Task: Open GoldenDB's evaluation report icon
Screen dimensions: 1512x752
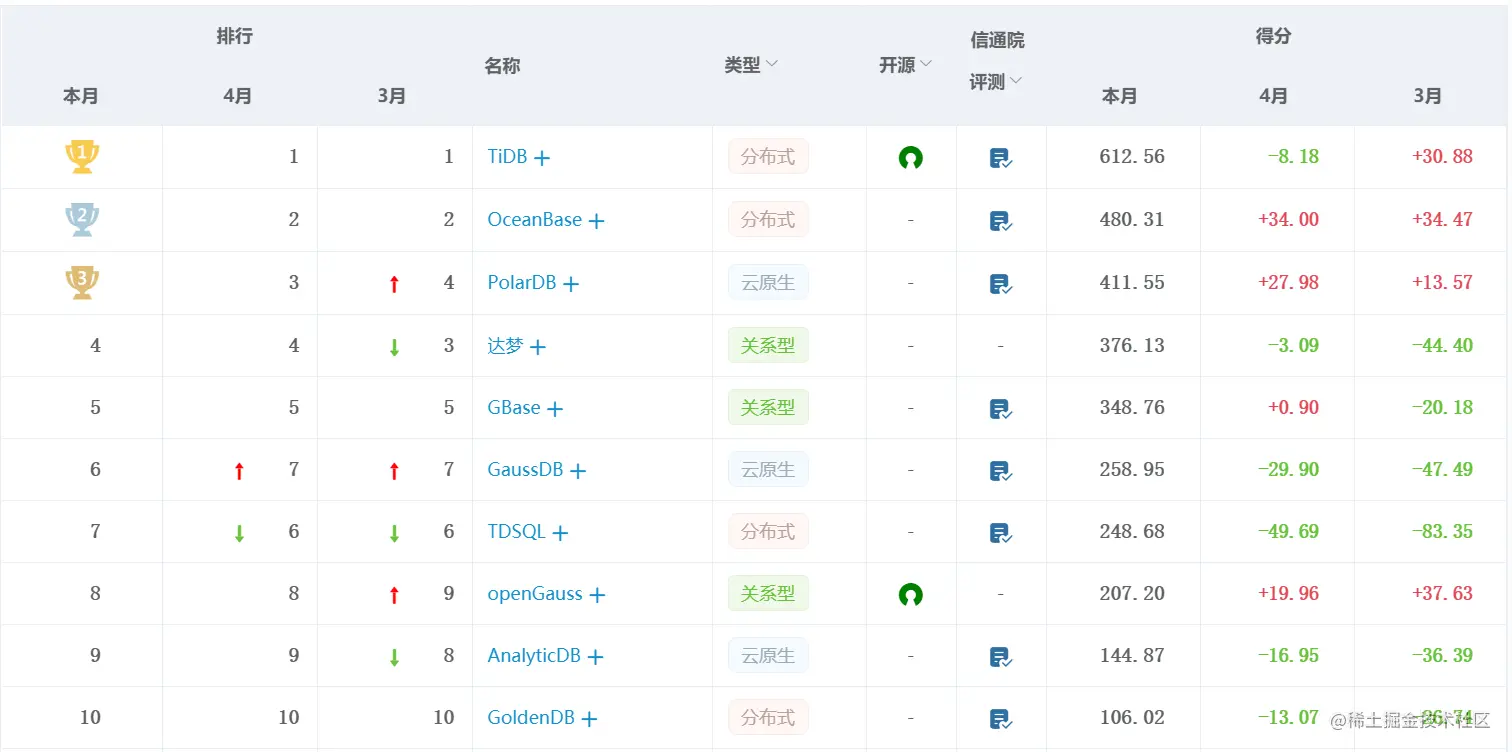Action: [x=1001, y=718]
